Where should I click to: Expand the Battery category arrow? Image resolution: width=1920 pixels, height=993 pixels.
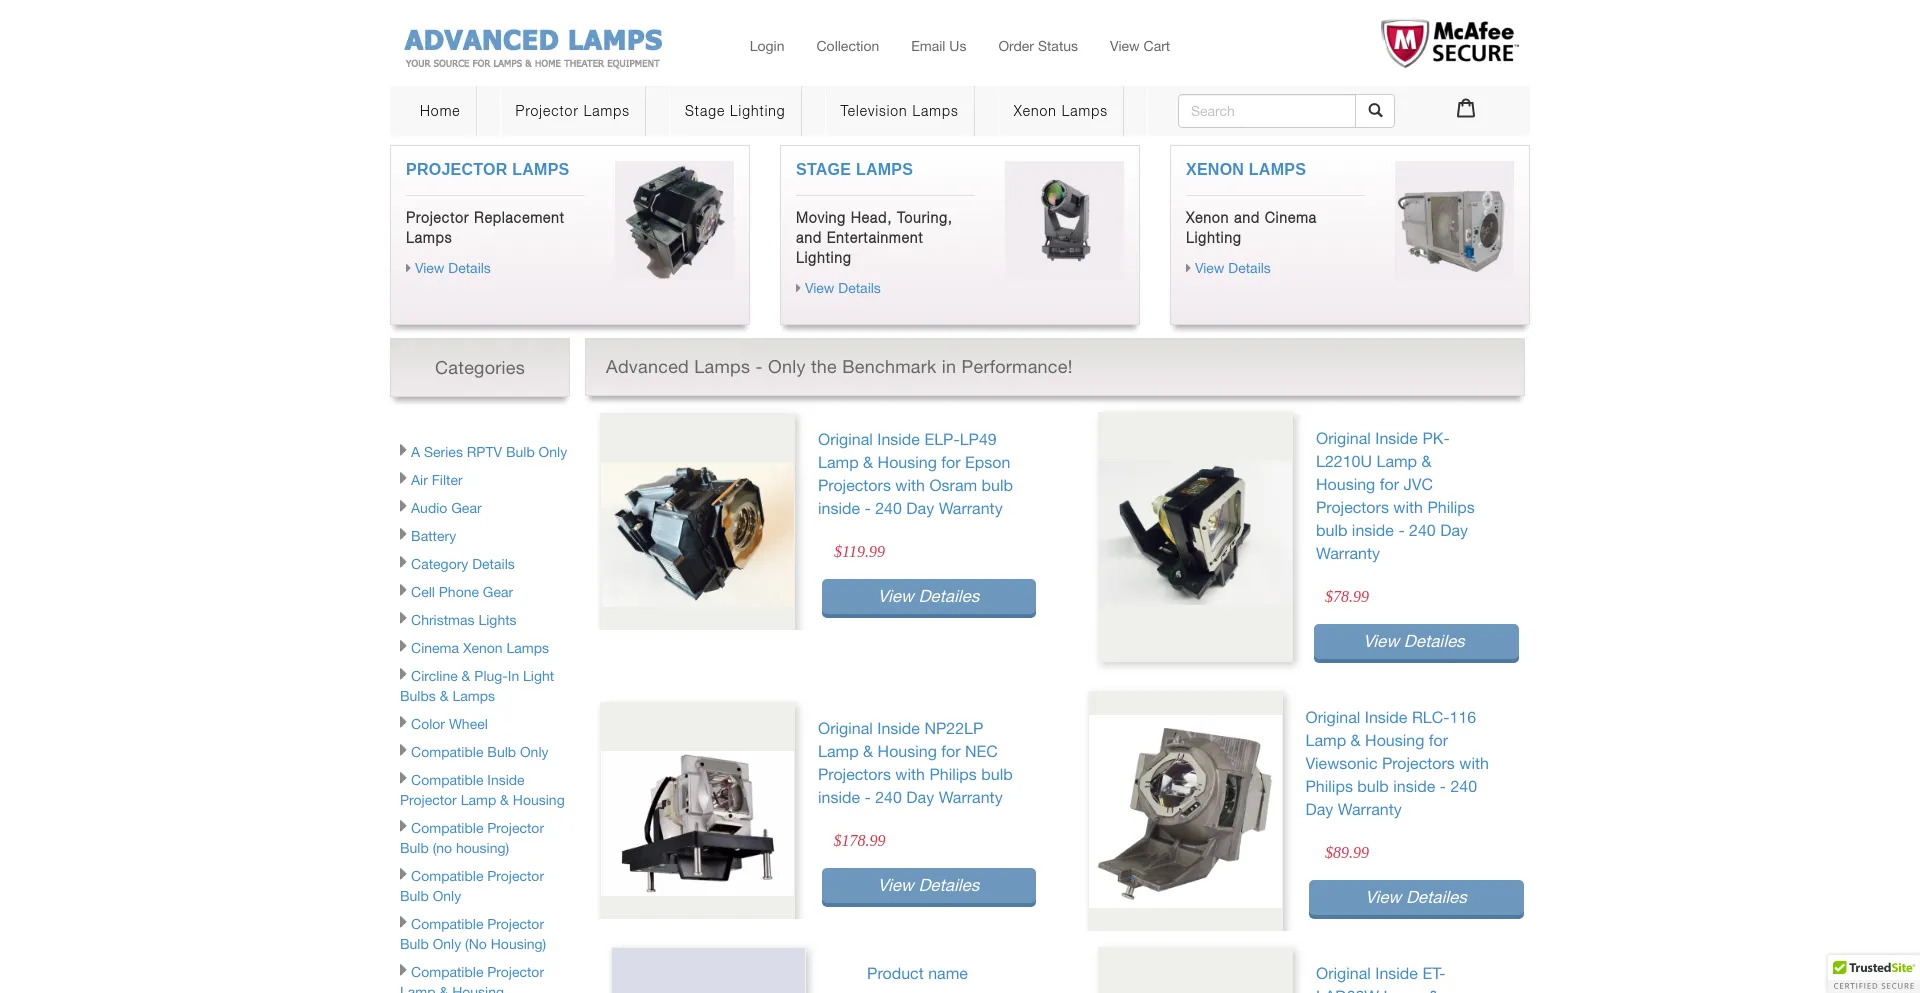pos(403,535)
